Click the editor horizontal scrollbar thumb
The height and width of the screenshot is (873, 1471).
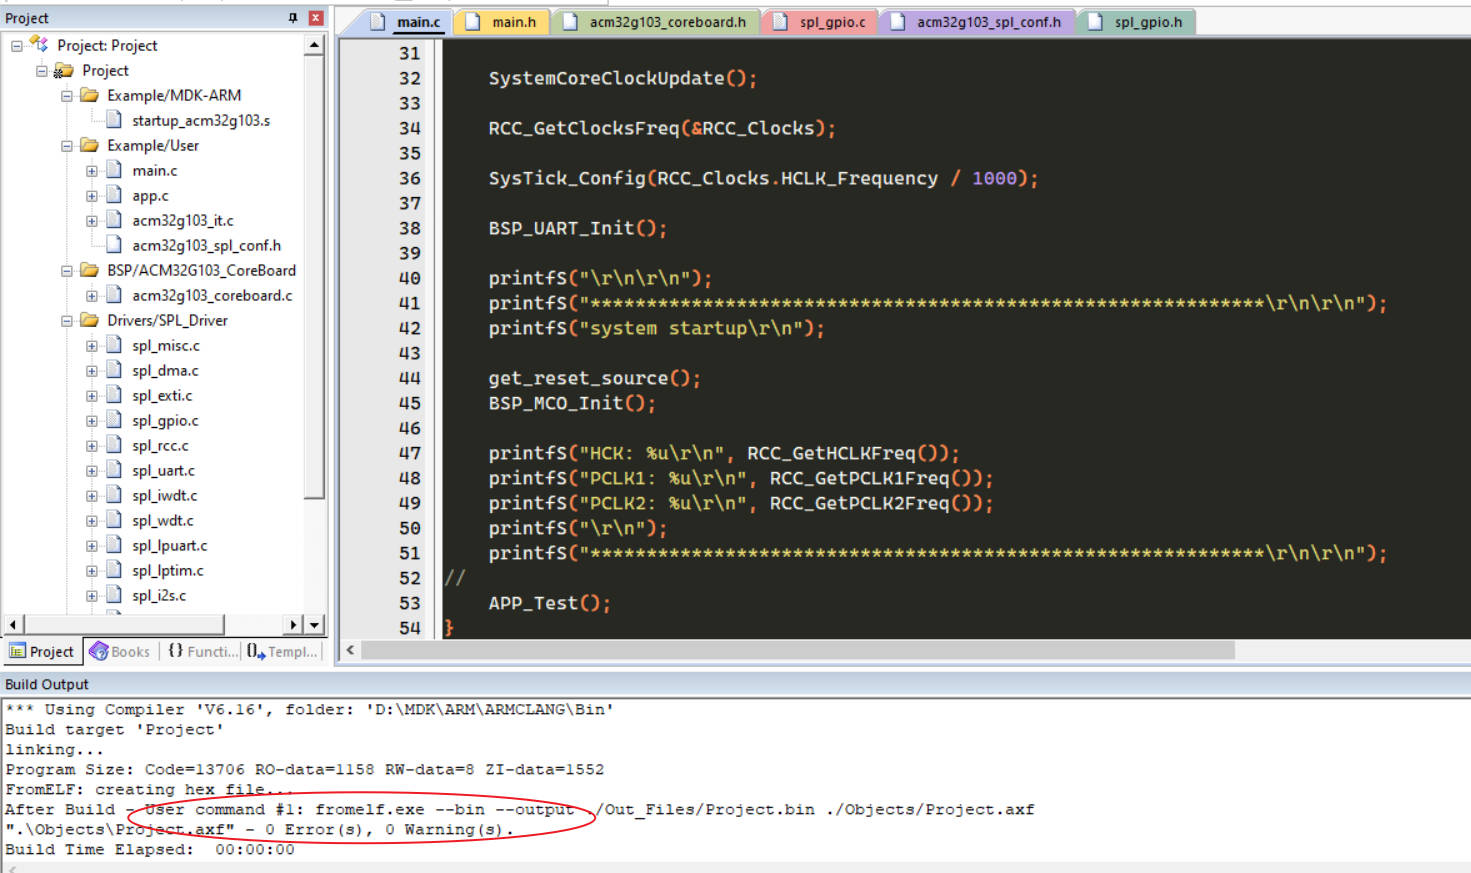[798, 650]
